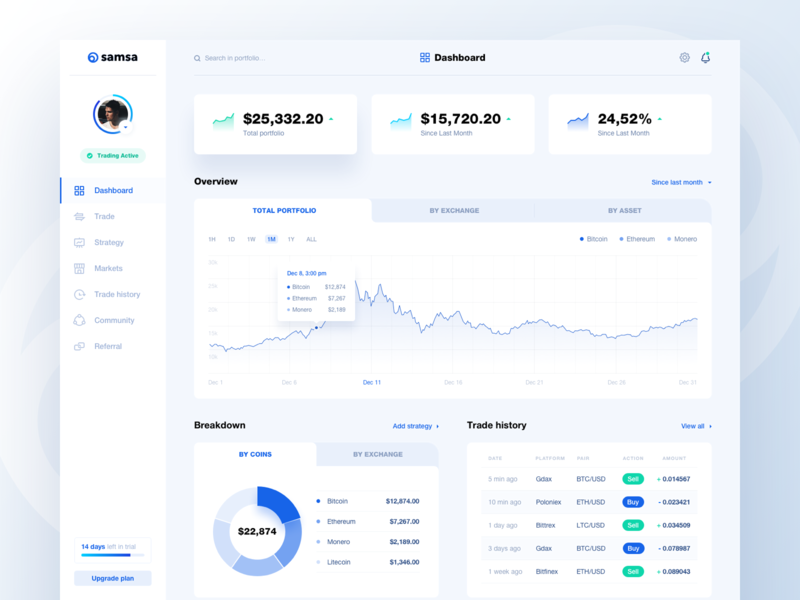Click the Markets sidebar icon
This screenshot has height=600, width=800.
click(79, 268)
